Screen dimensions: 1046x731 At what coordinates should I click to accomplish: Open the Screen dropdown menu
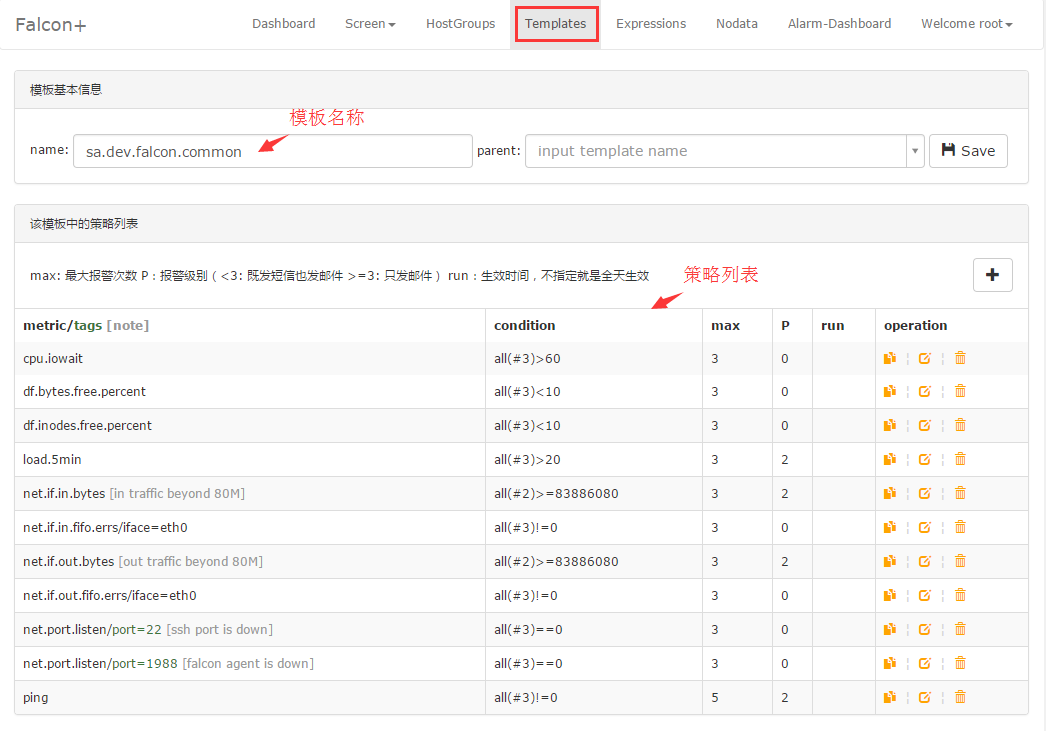[370, 24]
